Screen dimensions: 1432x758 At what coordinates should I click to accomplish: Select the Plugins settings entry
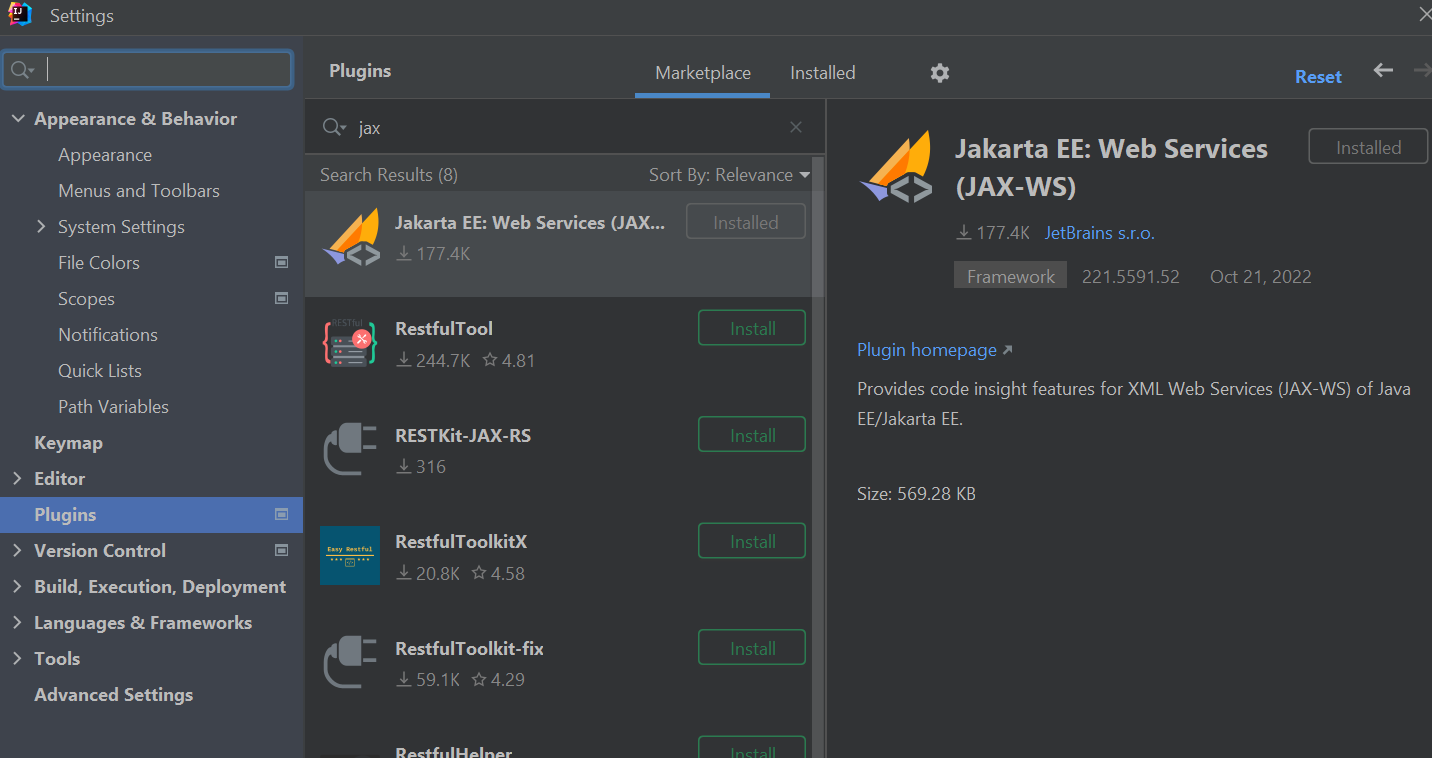tap(151, 515)
